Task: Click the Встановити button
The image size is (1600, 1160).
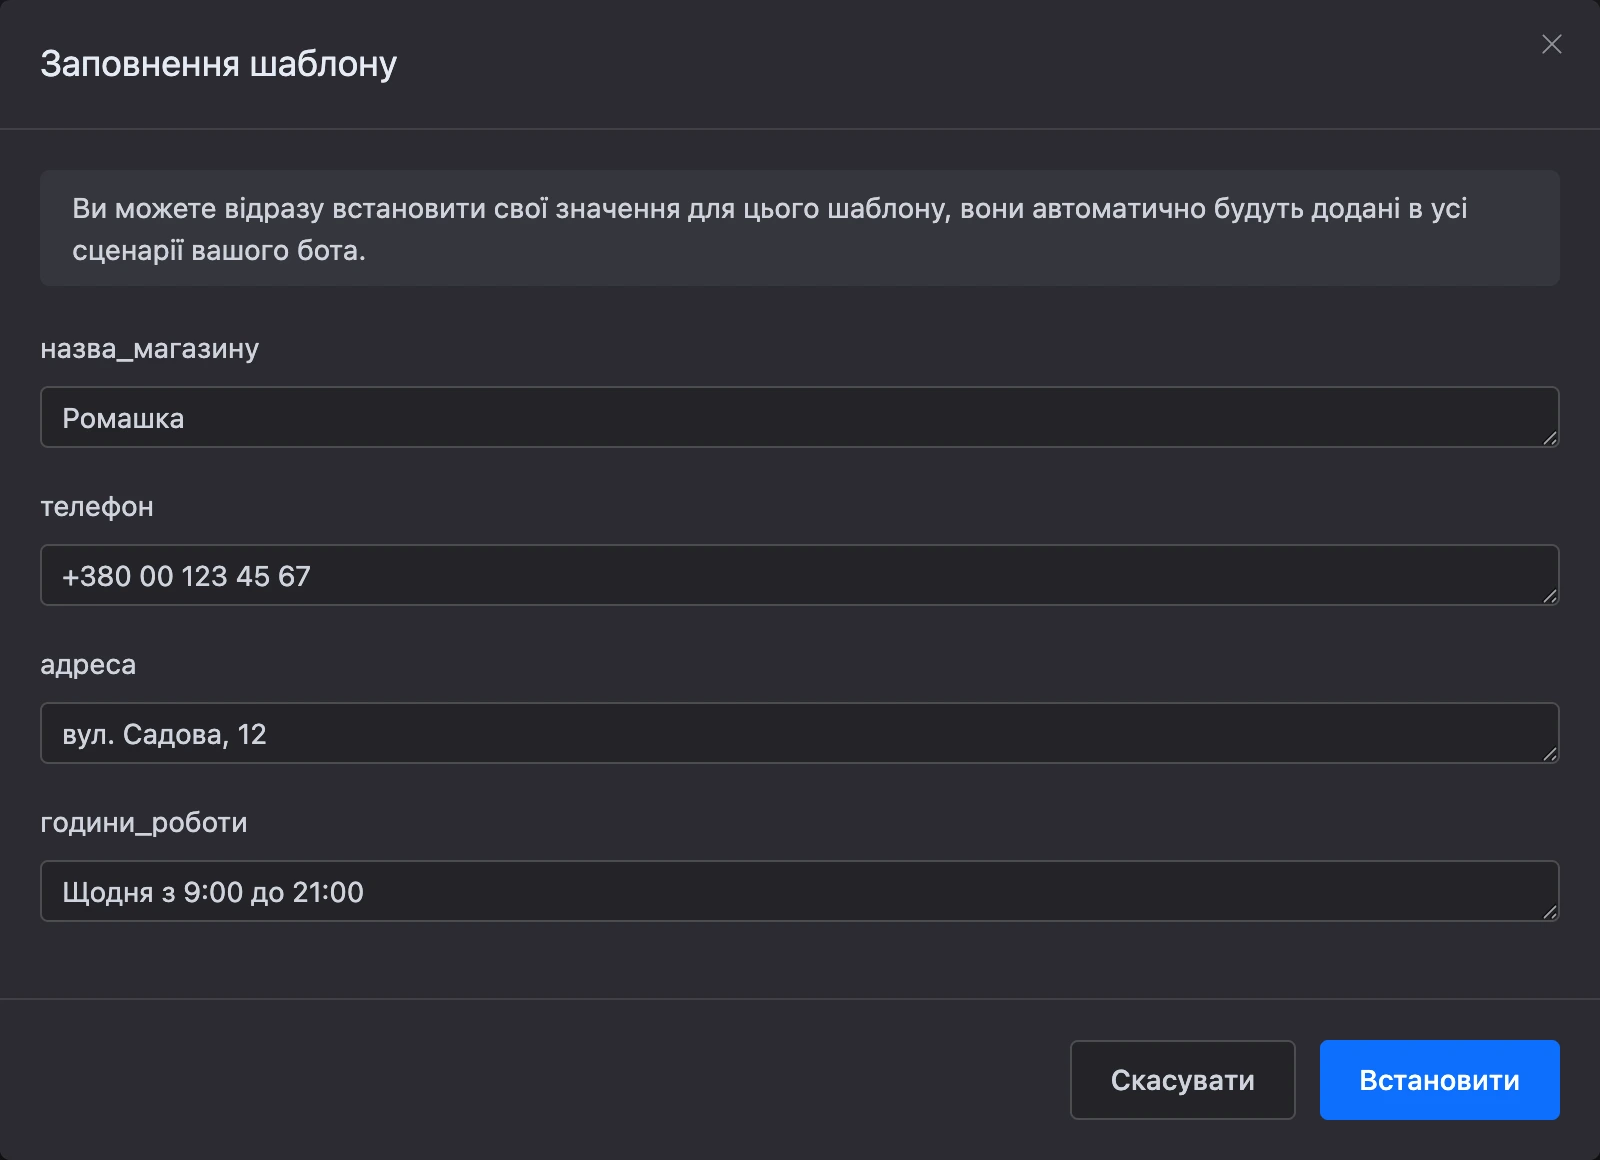Action: coord(1440,1080)
